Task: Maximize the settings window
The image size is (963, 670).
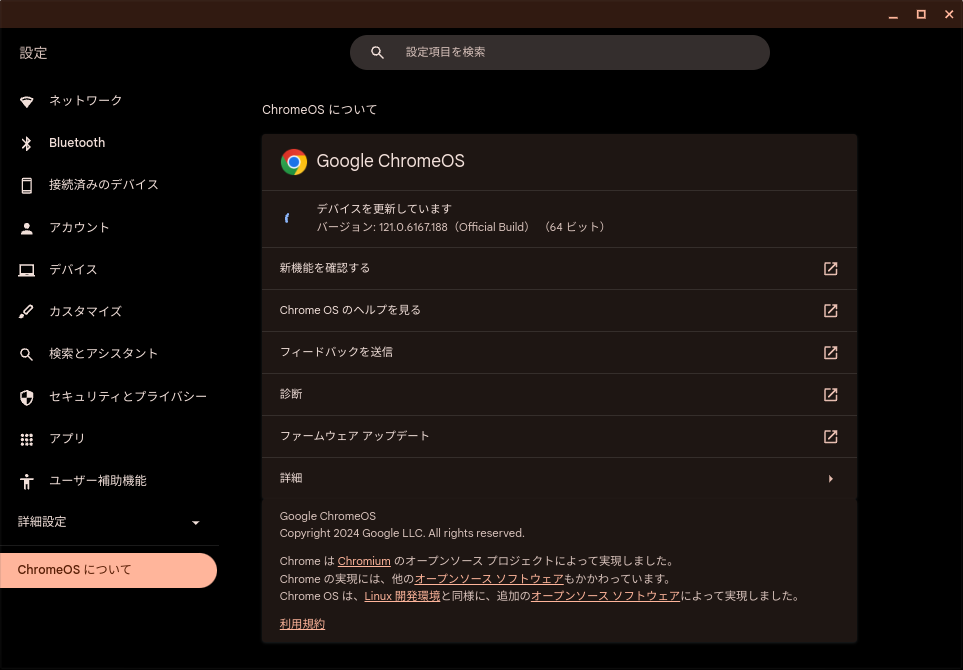Action: tap(921, 14)
